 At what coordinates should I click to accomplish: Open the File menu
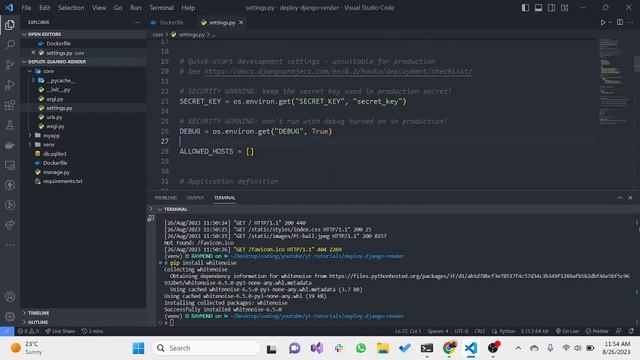26,8
